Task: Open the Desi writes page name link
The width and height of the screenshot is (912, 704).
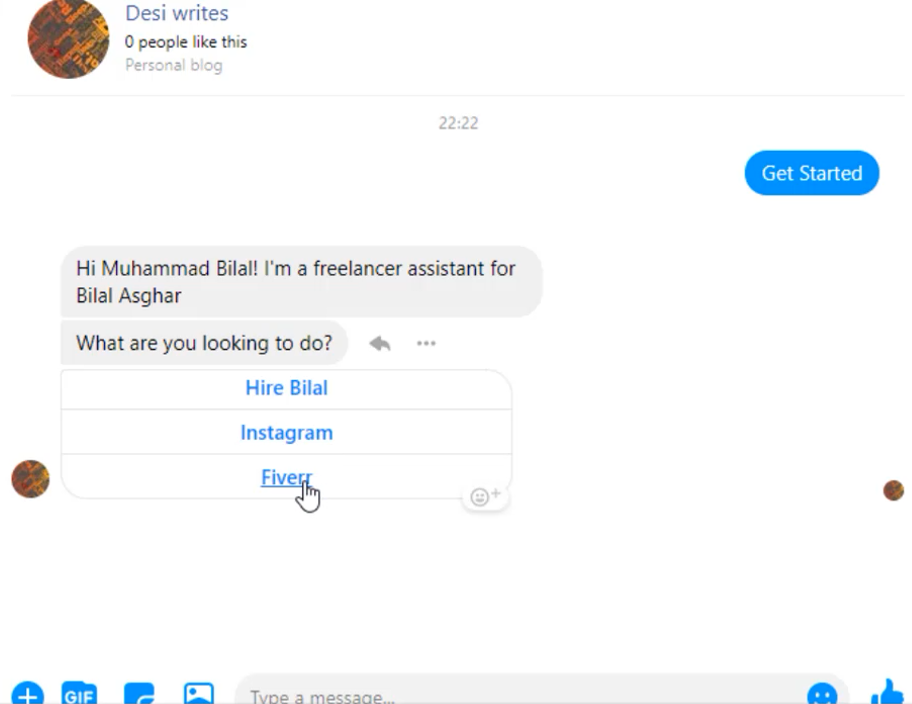Action: (x=177, y=13)
